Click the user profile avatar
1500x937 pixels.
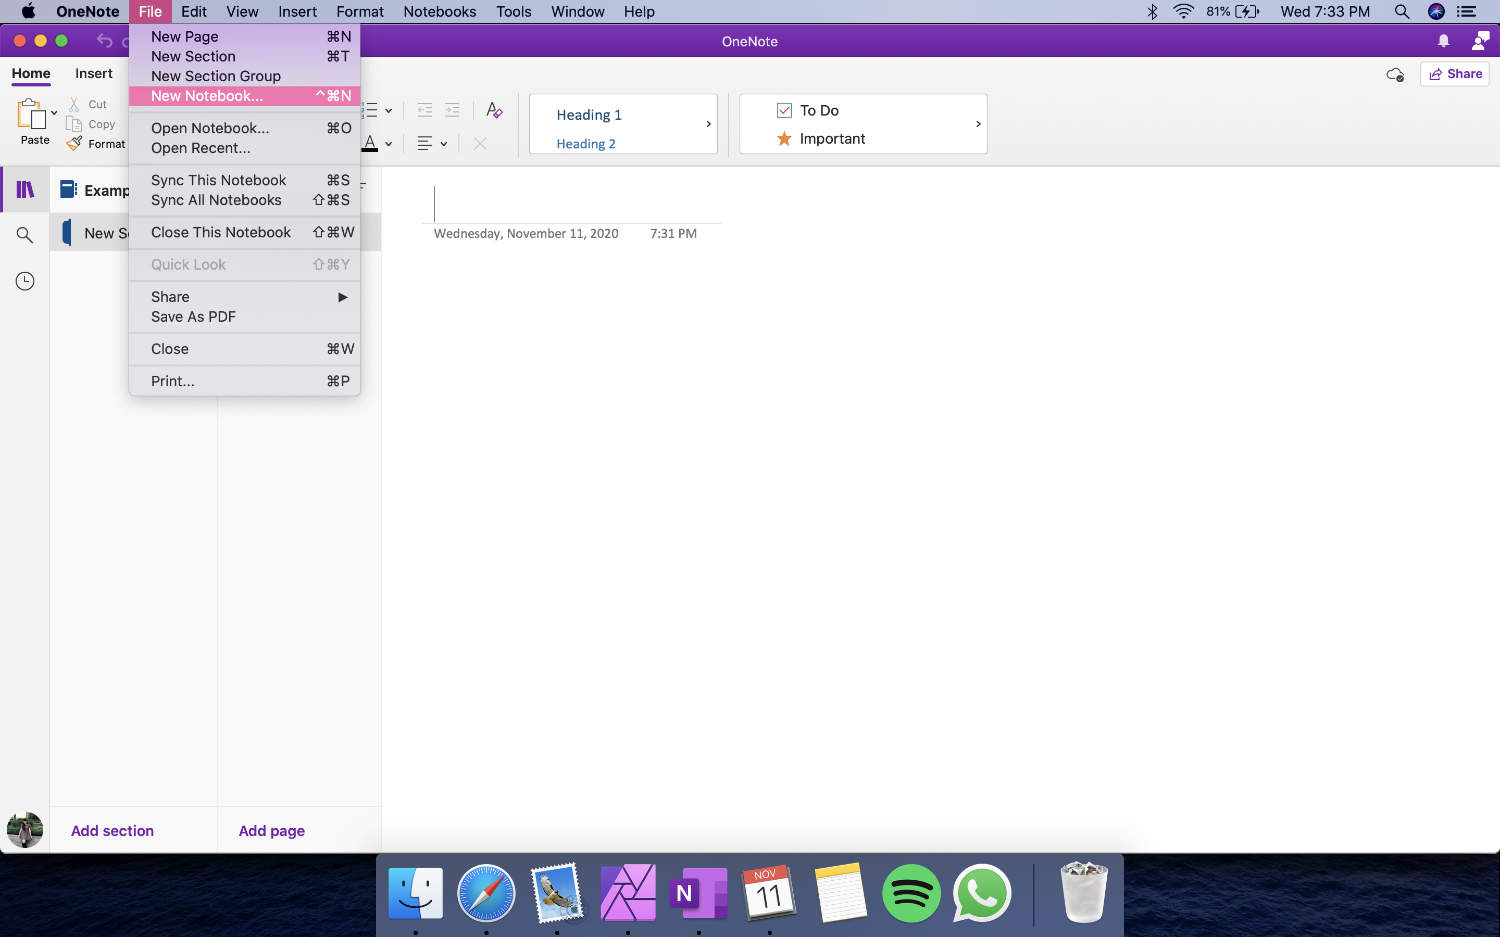pos(25,830)
